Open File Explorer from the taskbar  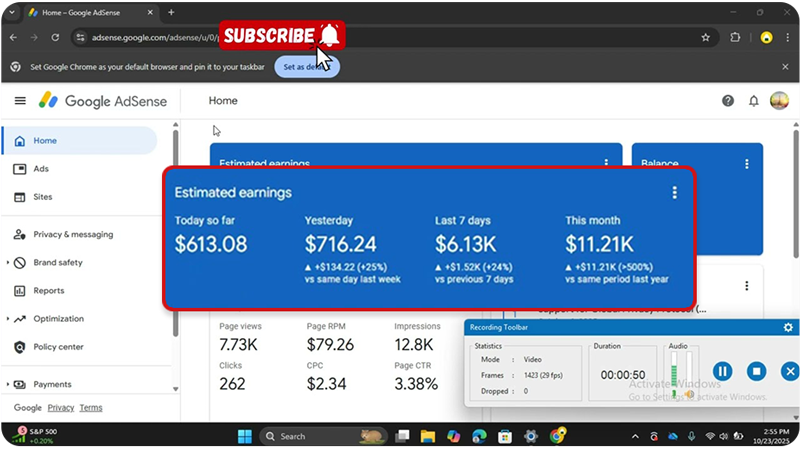[x=428, y=436]
